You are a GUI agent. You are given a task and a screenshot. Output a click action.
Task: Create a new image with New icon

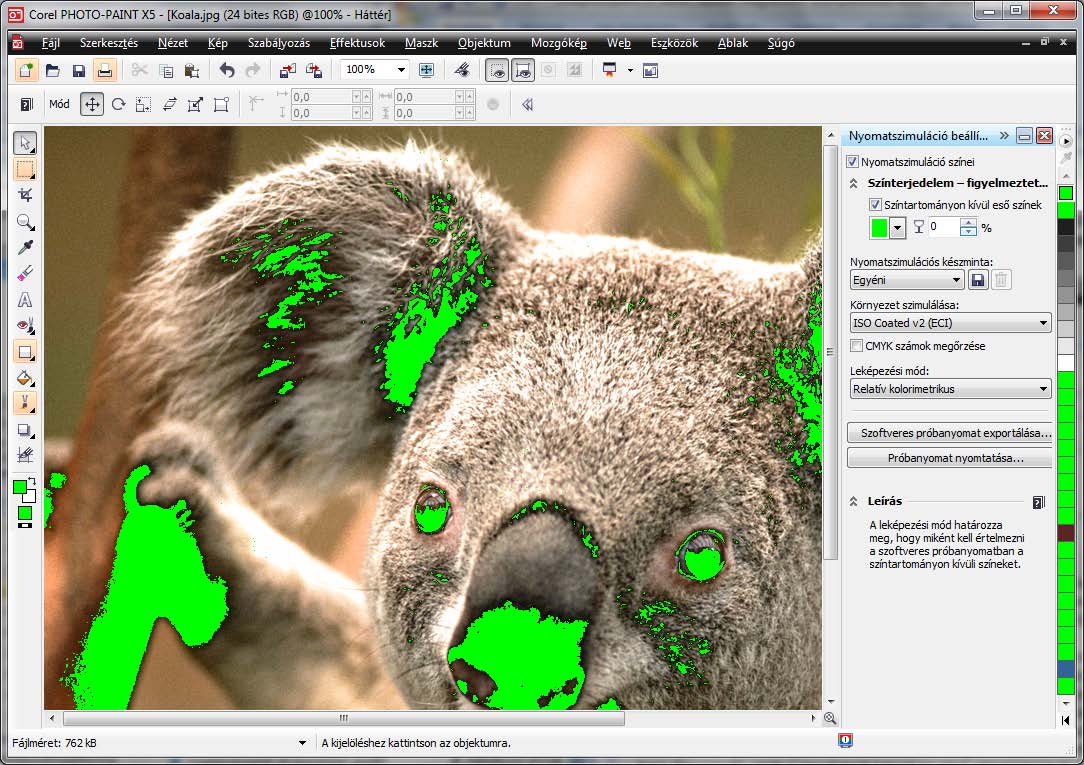tap(26, 70)
